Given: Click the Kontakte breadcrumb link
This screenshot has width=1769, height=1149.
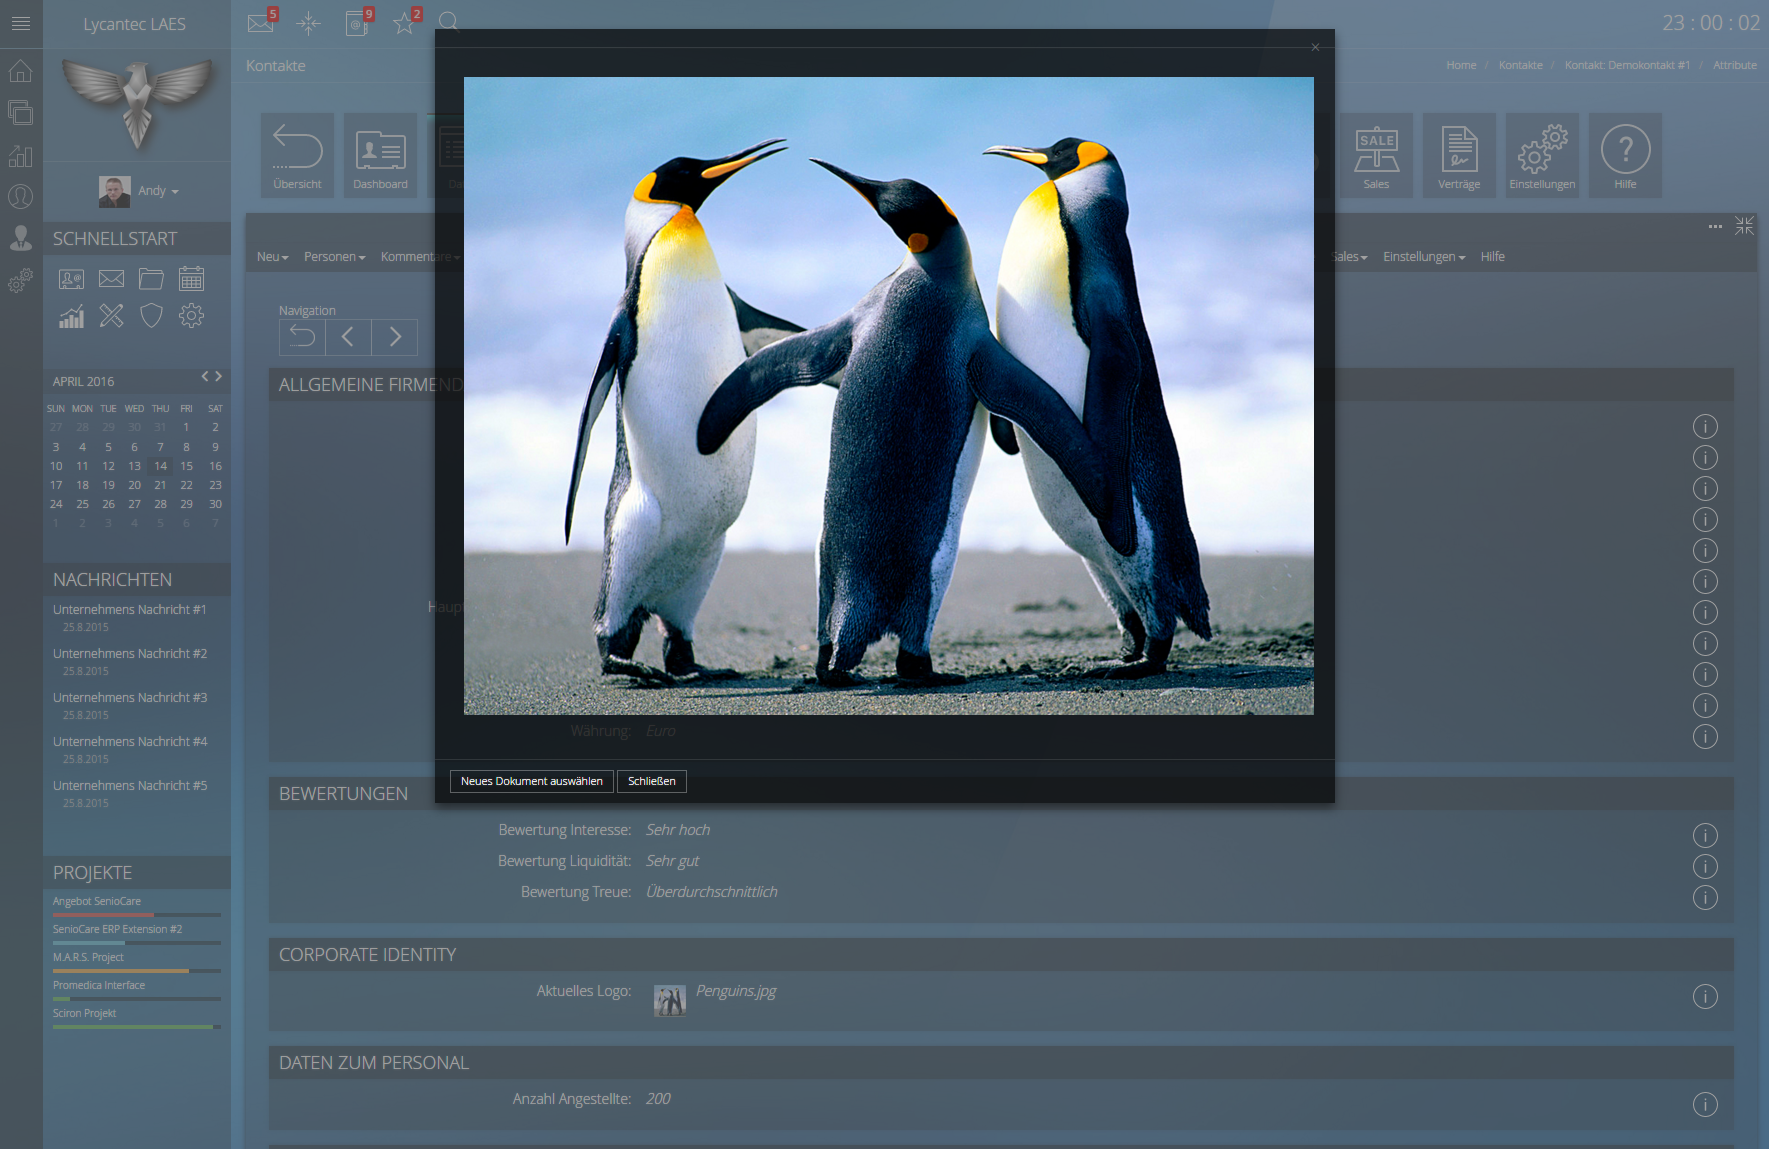Looking at the screenshot, I should tap(1520, 65).
